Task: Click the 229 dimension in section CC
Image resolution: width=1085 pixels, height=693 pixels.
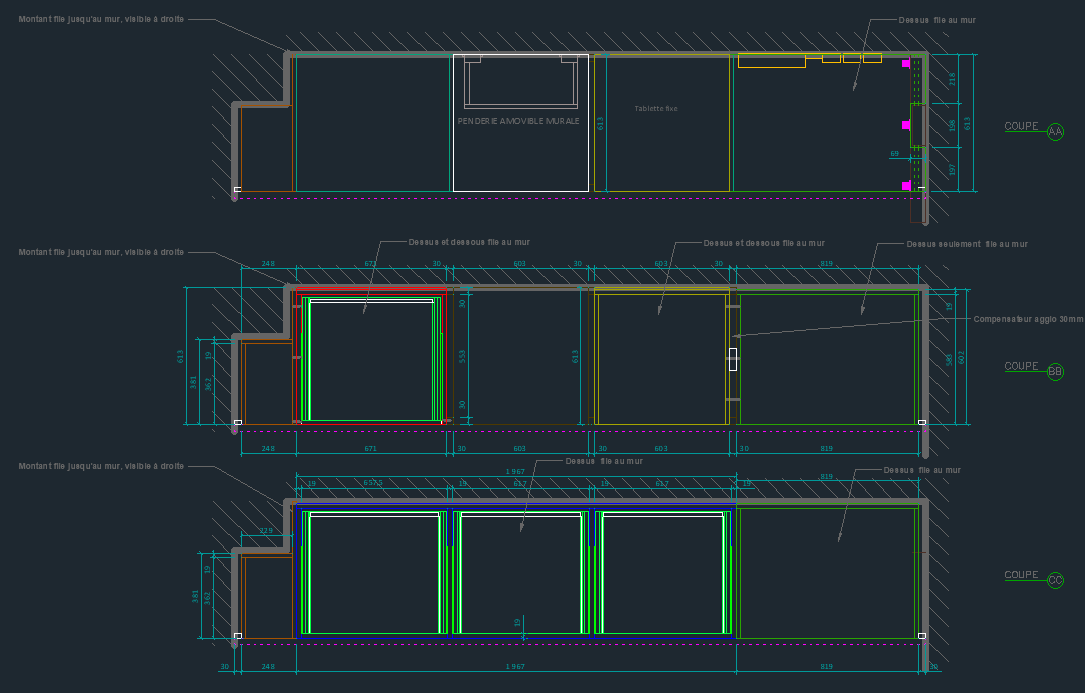Action: pyautogui.click(x=266, y=531)
